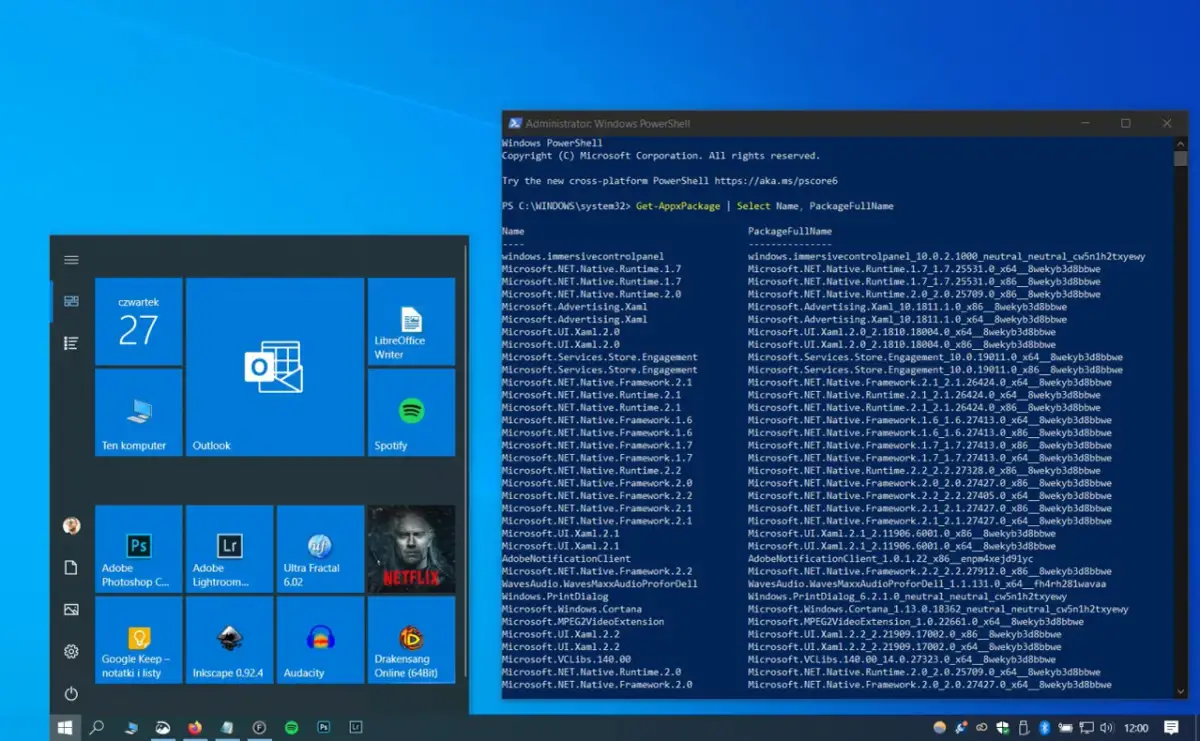Screen dimensions: 1200x741
Task: Open Windows Security shield in system tray
Action: click(x=1003, y=728)
